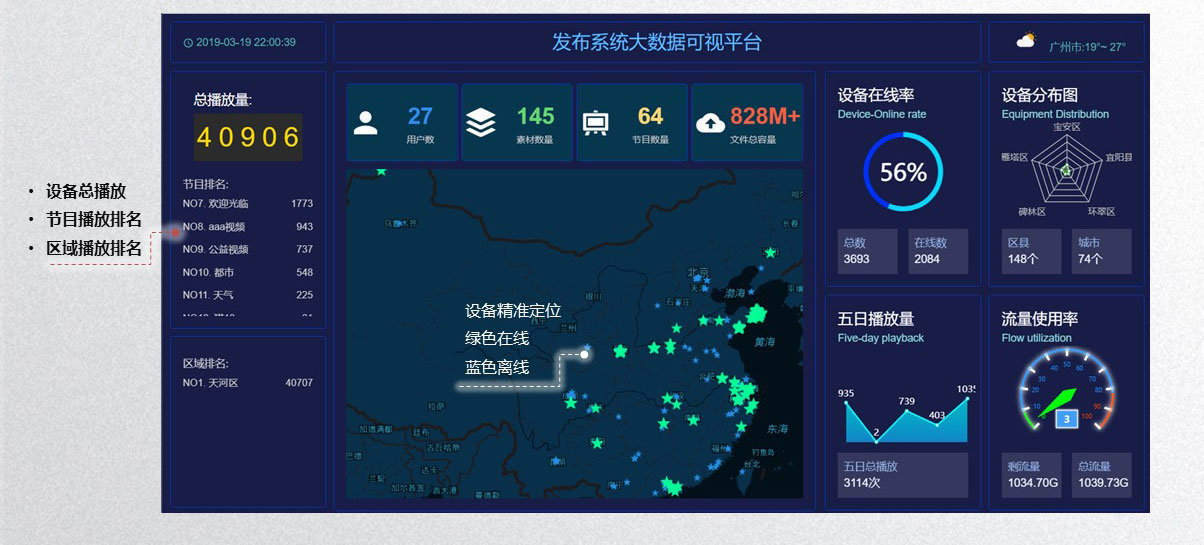Click the 剩流量 1034.70G card
The height and width of the screenshot is (545, 1204).
click(x=1033, y=475)
